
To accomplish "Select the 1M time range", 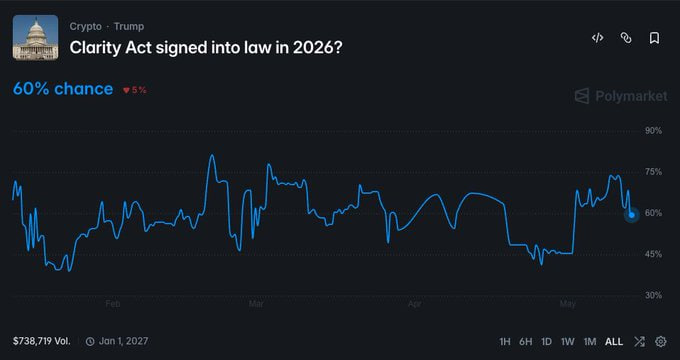I will coord(590,341).
